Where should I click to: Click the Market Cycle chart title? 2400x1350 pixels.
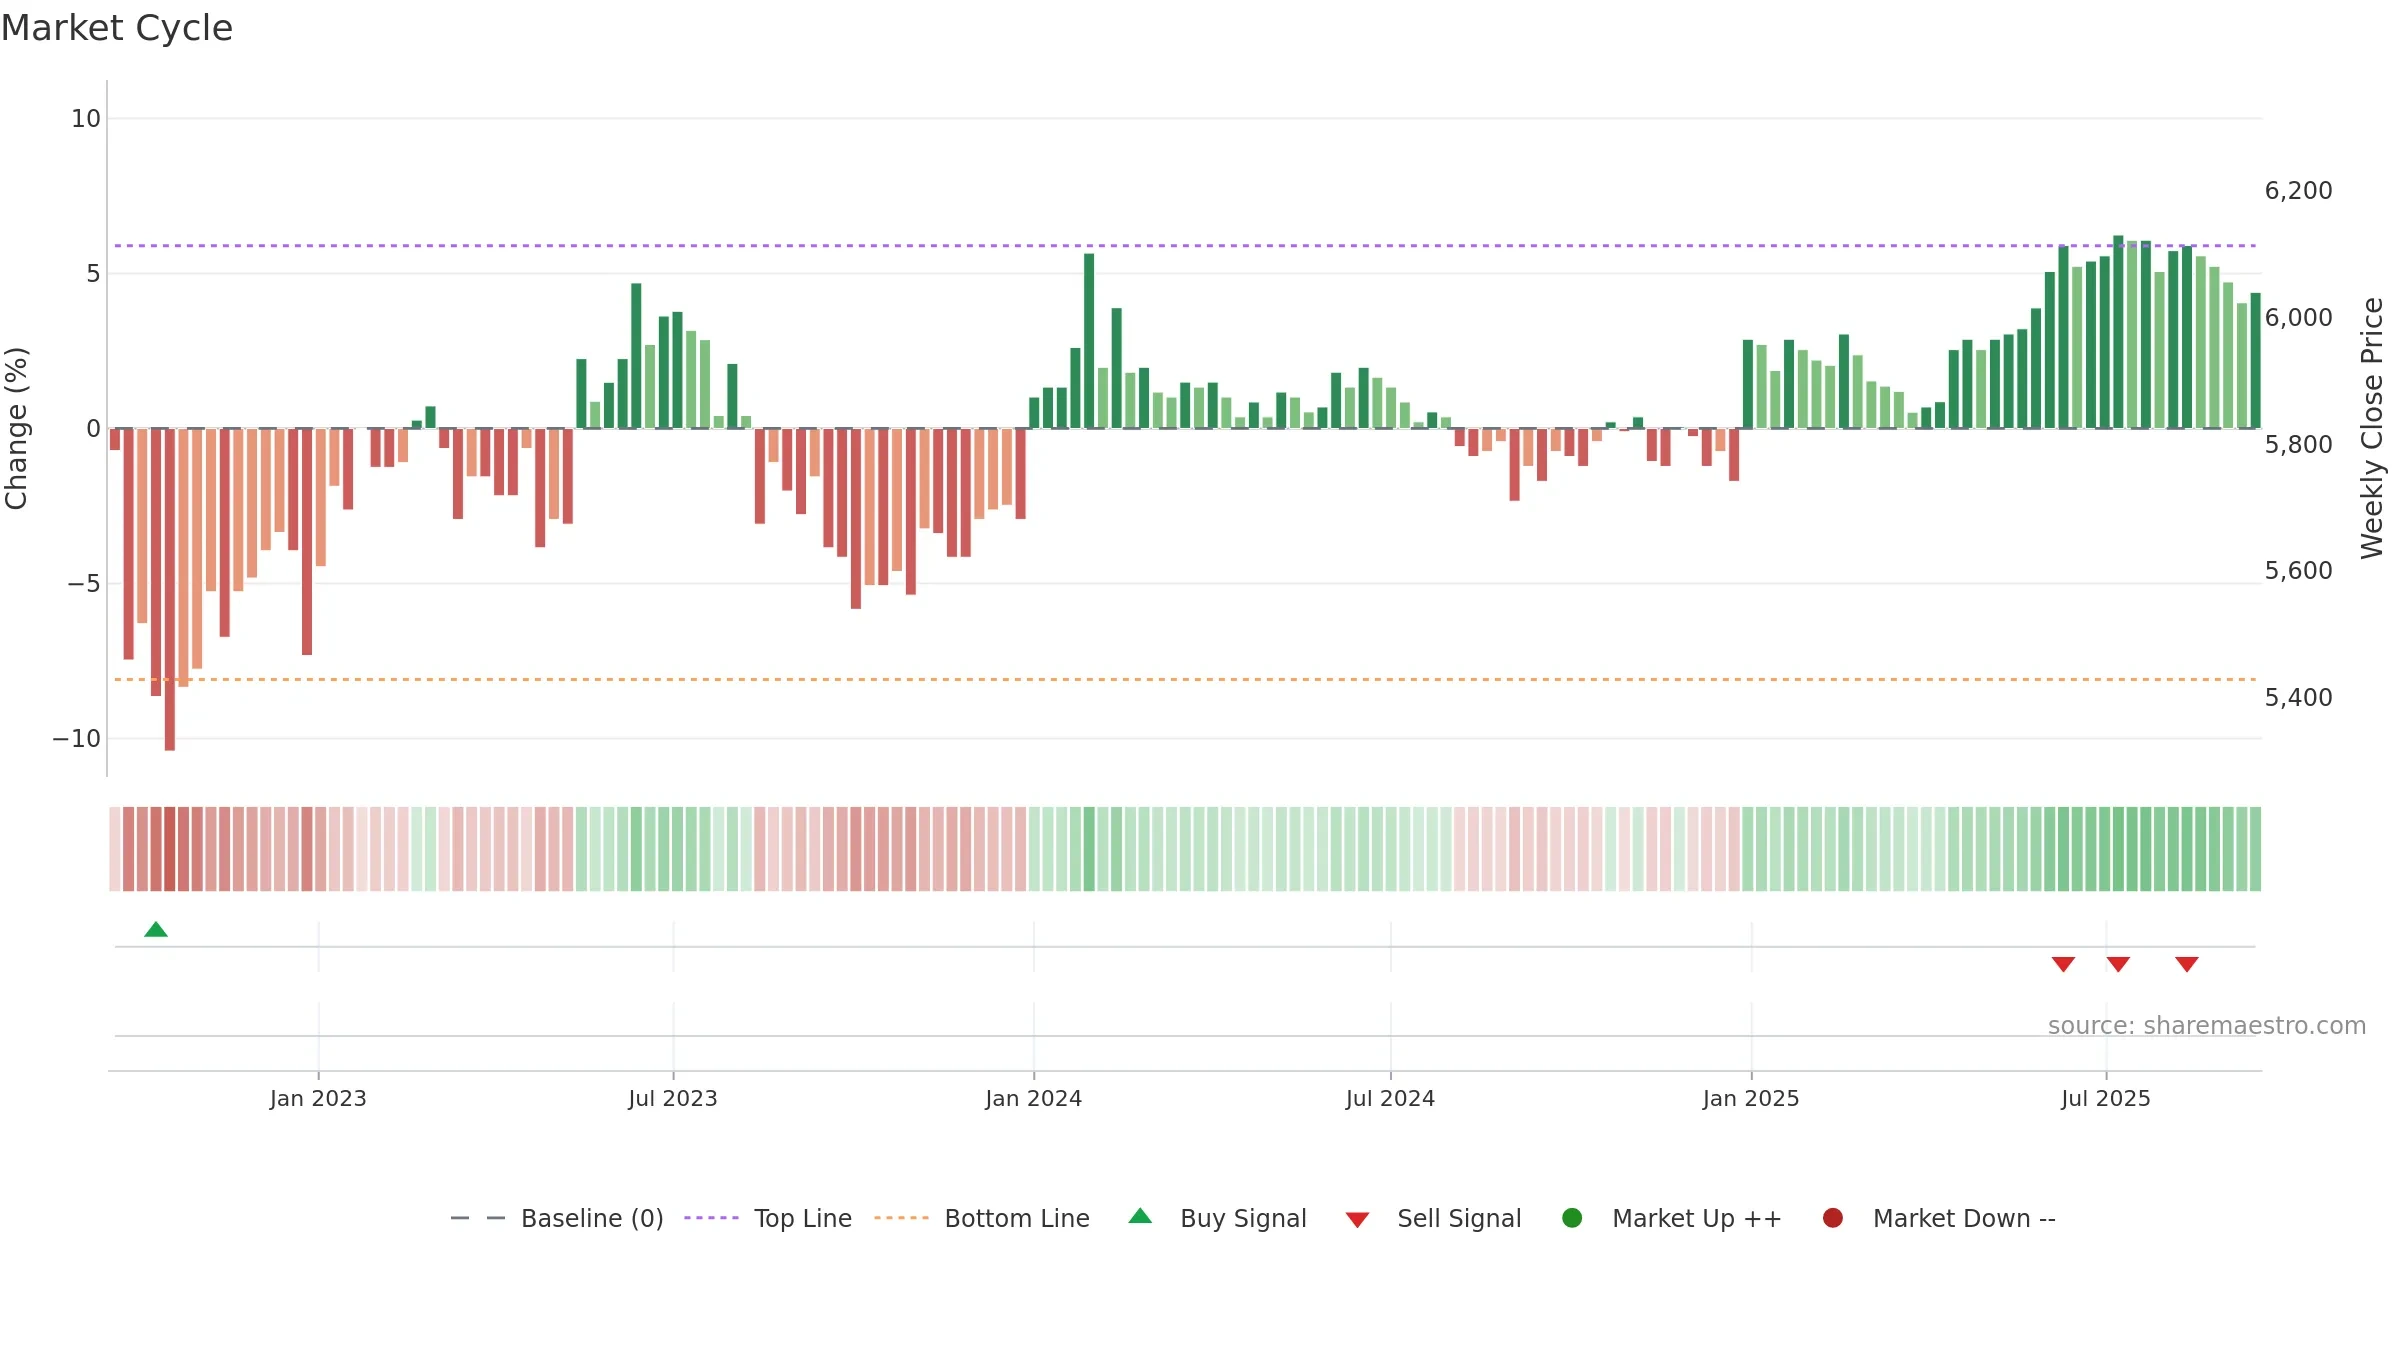click(117, 28)
